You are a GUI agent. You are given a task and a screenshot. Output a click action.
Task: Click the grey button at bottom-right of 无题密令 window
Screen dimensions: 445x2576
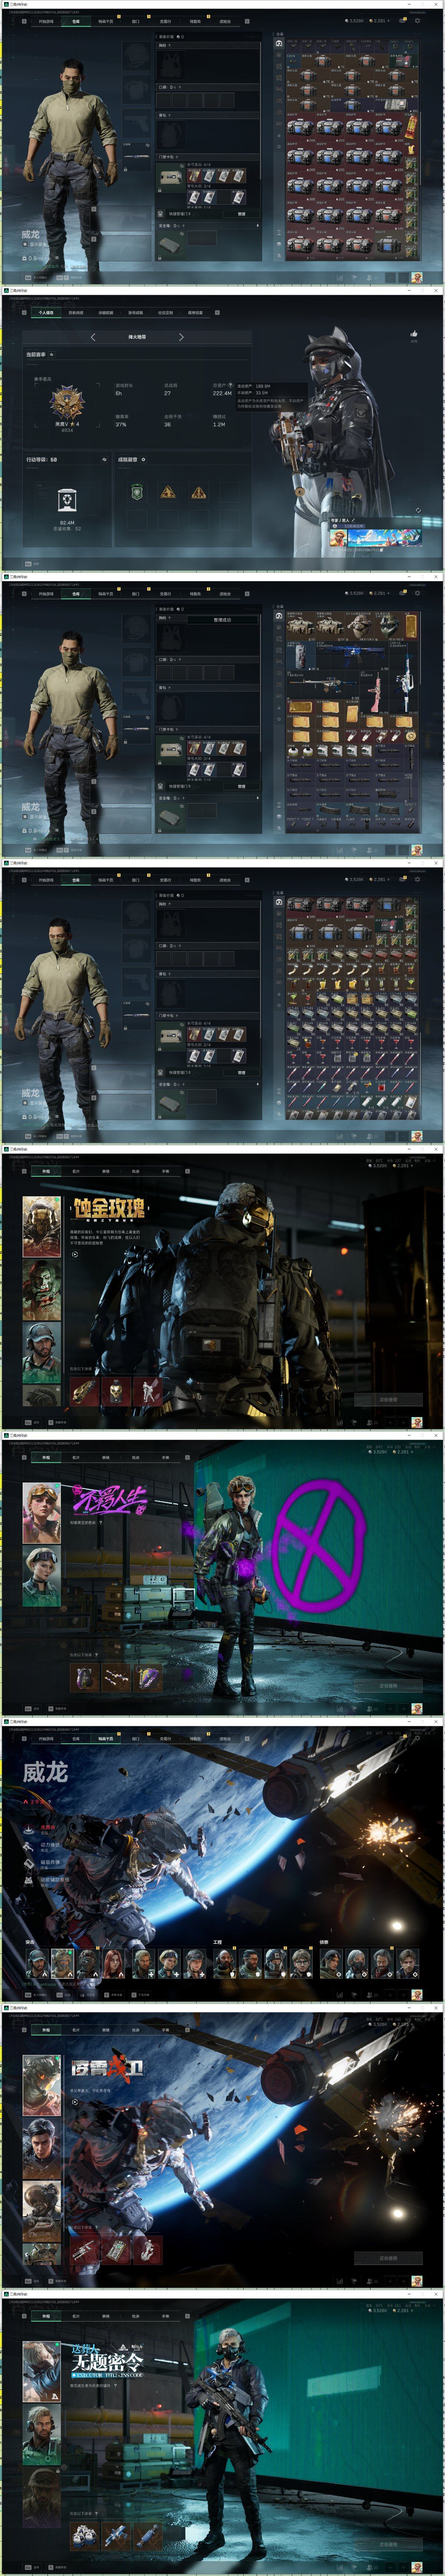388,2544
